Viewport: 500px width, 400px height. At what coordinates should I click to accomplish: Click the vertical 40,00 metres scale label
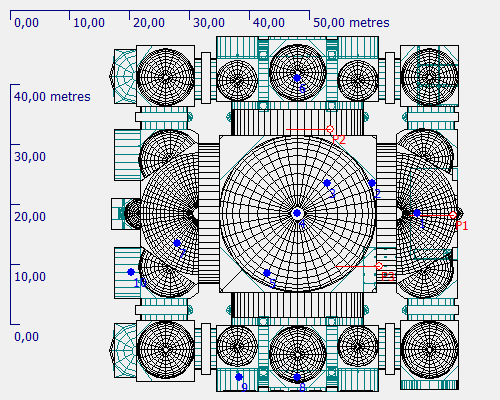tap(52, 97)
